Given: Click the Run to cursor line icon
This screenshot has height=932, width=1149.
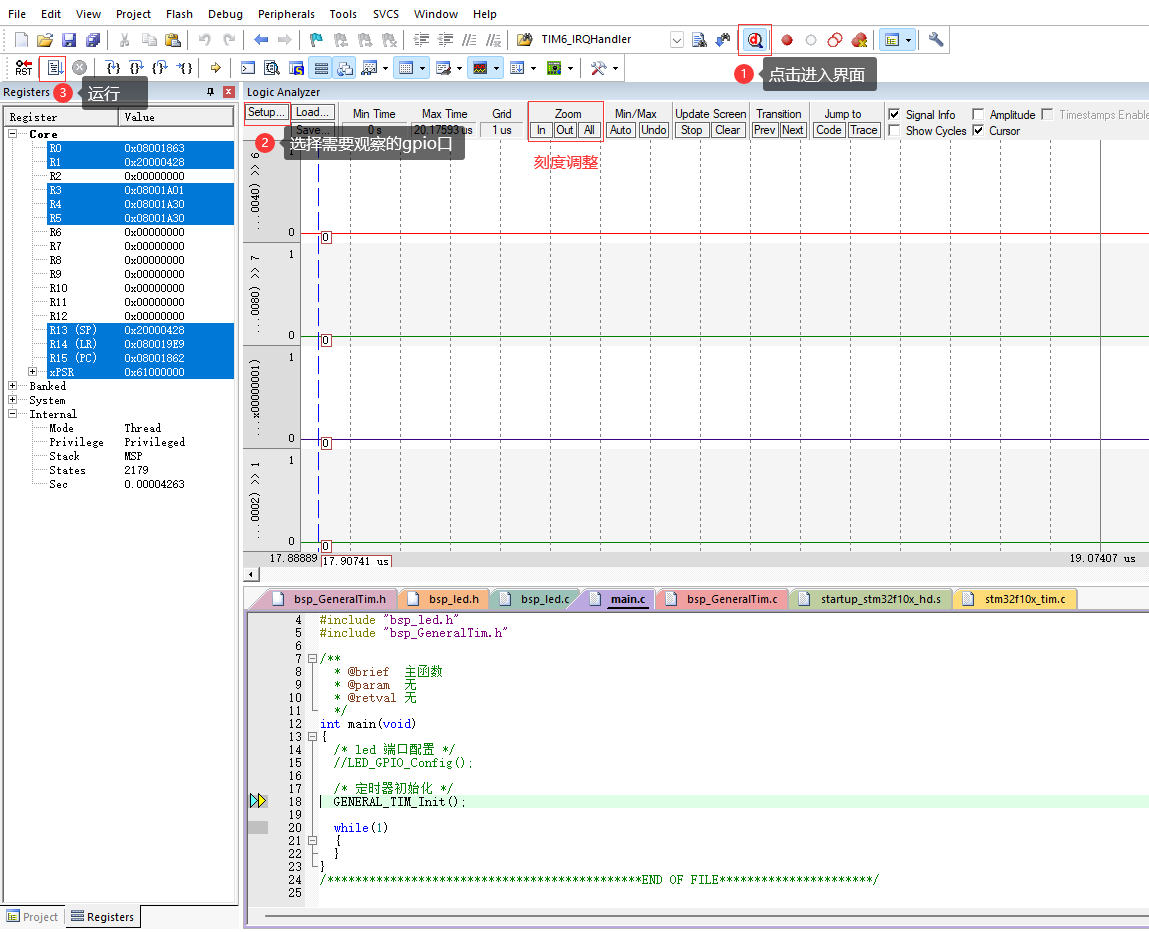Looking at the screenshot, I should [185, 68].
